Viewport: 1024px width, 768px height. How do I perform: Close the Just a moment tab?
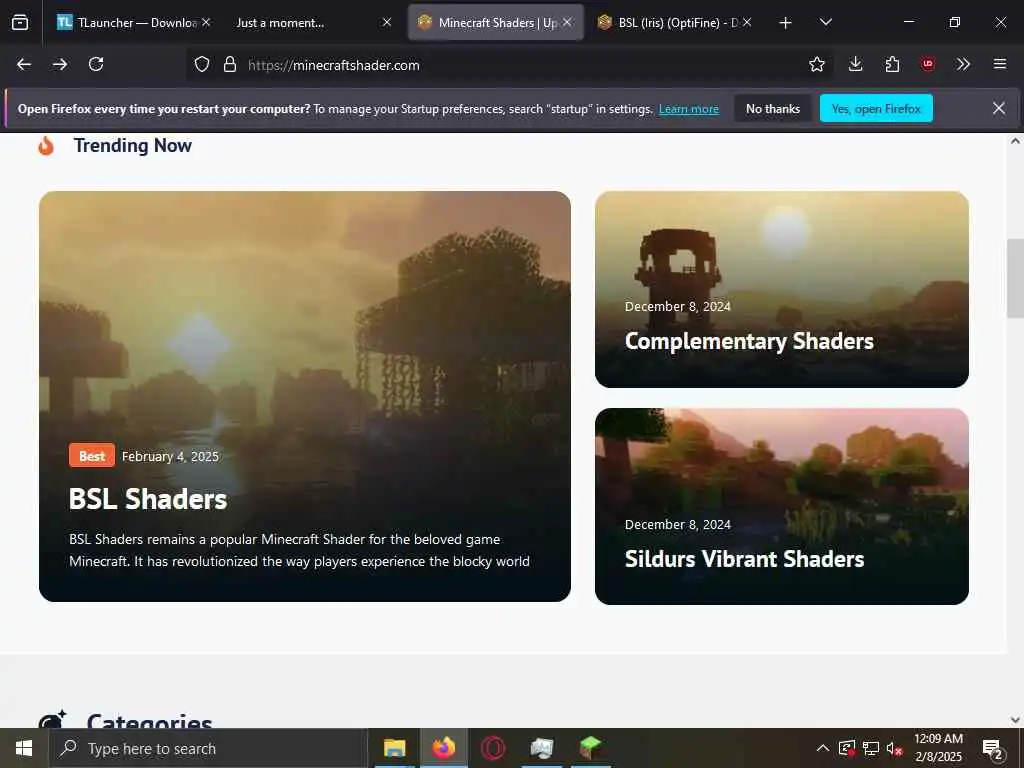click(x=387, y=22)
